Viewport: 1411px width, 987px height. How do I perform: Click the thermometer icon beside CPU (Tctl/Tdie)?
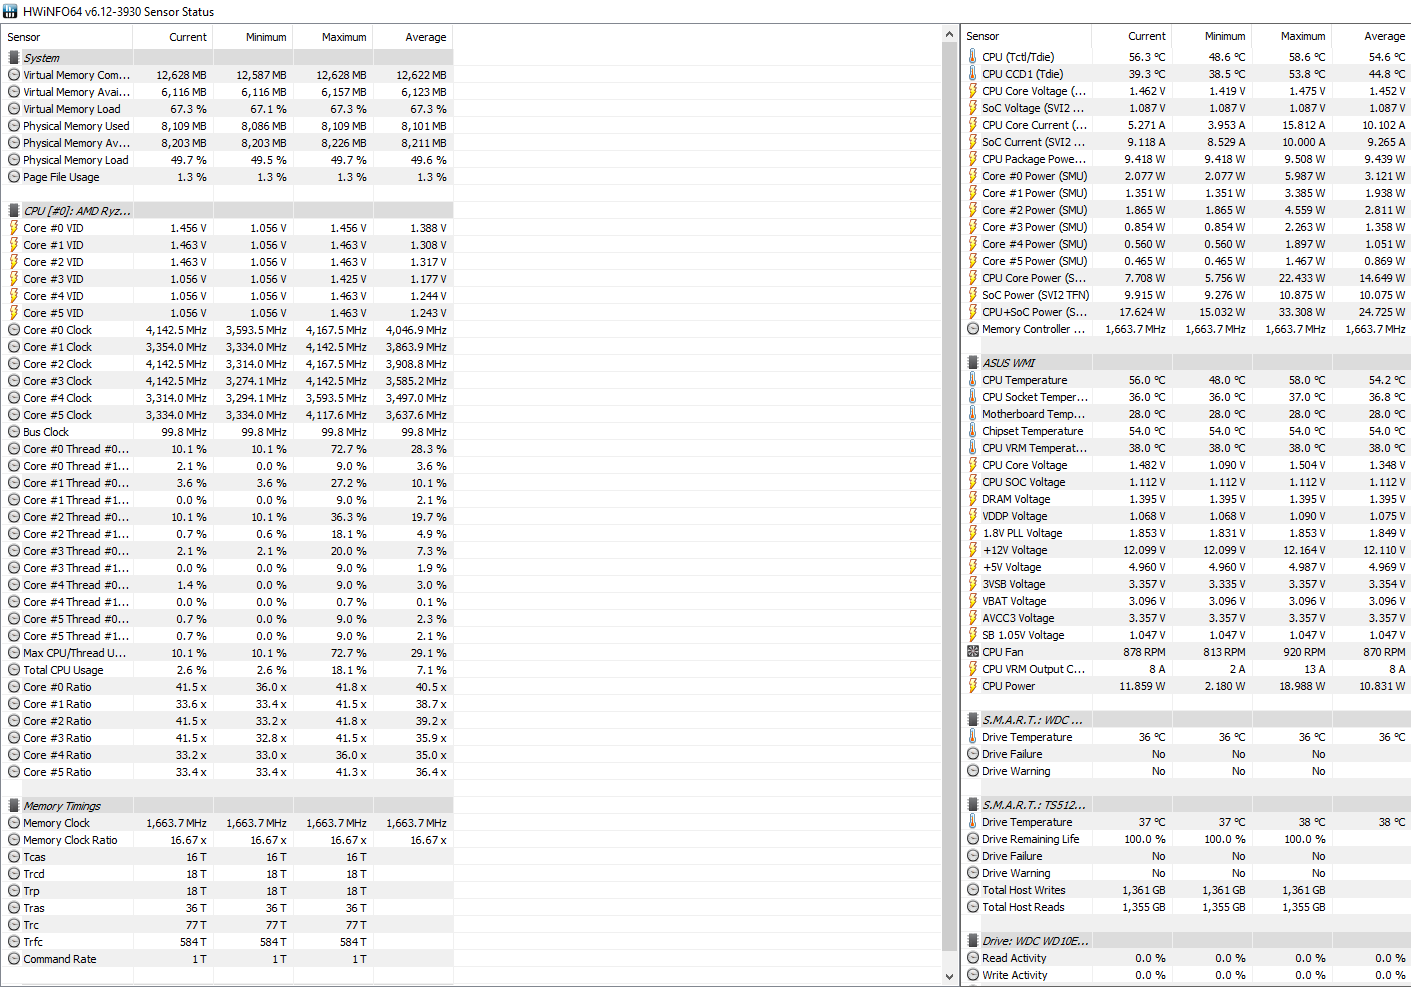[972, 57]
